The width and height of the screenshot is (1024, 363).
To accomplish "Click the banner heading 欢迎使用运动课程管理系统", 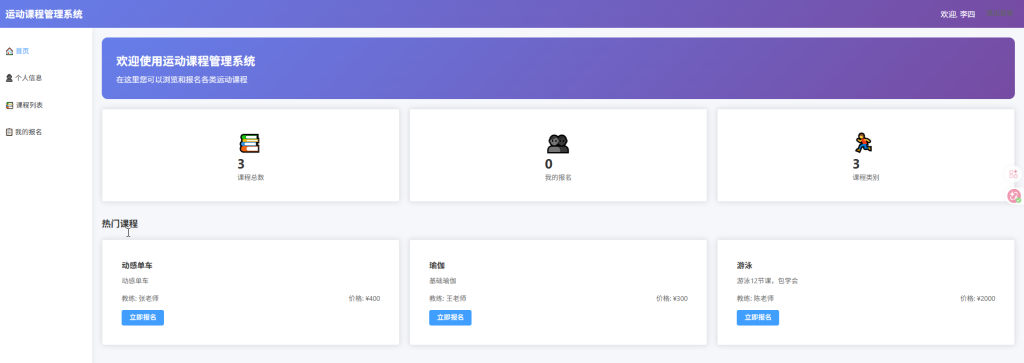I will [185, 61].
